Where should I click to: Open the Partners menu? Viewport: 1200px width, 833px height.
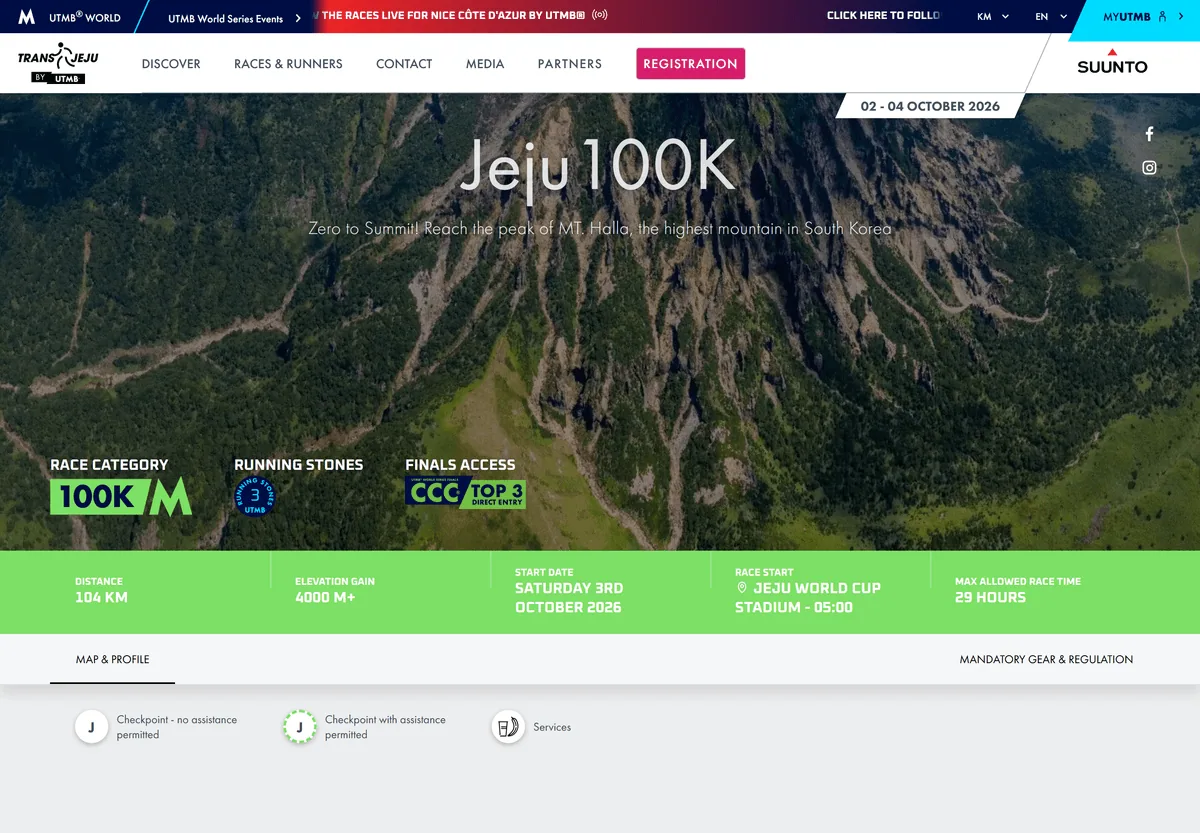pyautogui.click(x=570, y=63)
